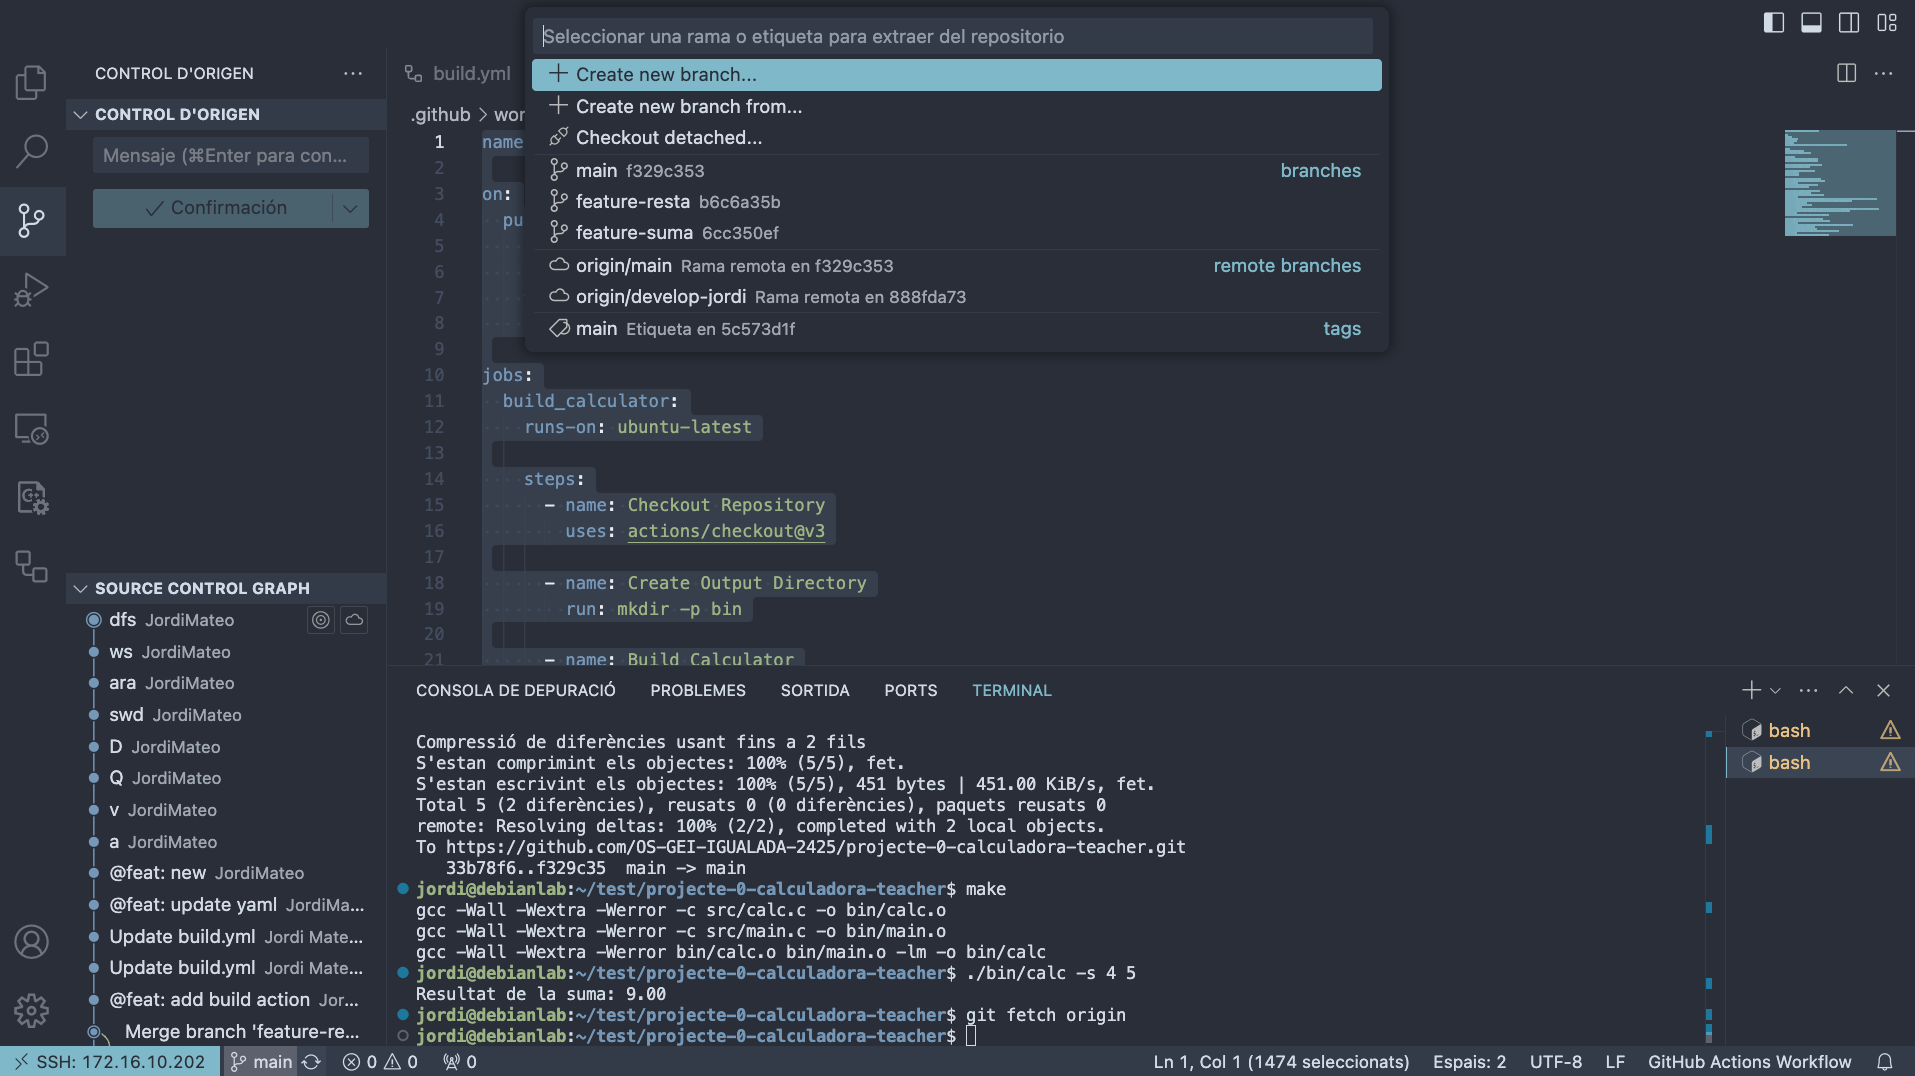The width and height of the screenshot is (1915, 1076).
Task: Click the go-to-current-history-item target icon
Action: click(x=320, y=620)
